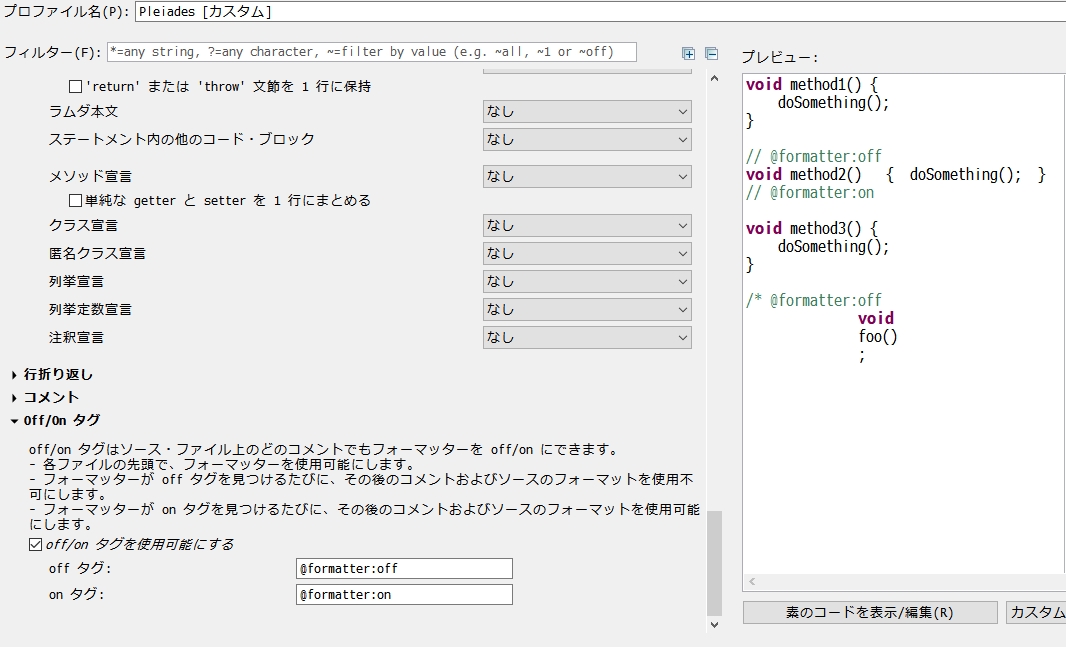Click the ラムダ本文 label
This screenshot has height=647, width=1066.
(x=83, y=111)
